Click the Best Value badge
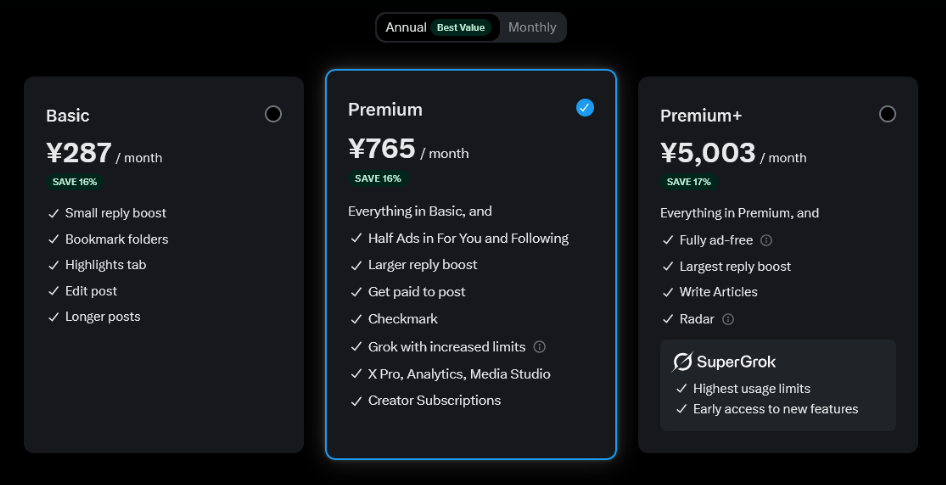This screenshot has height=485, width=946. point(461,28)
